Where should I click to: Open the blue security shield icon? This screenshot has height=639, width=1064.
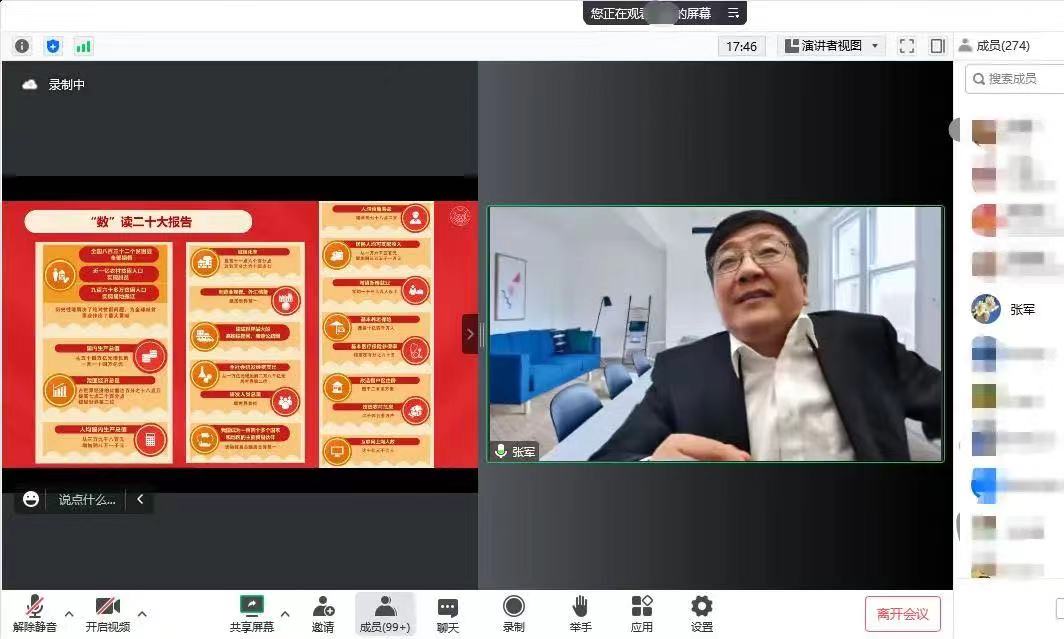click(53, 46)
